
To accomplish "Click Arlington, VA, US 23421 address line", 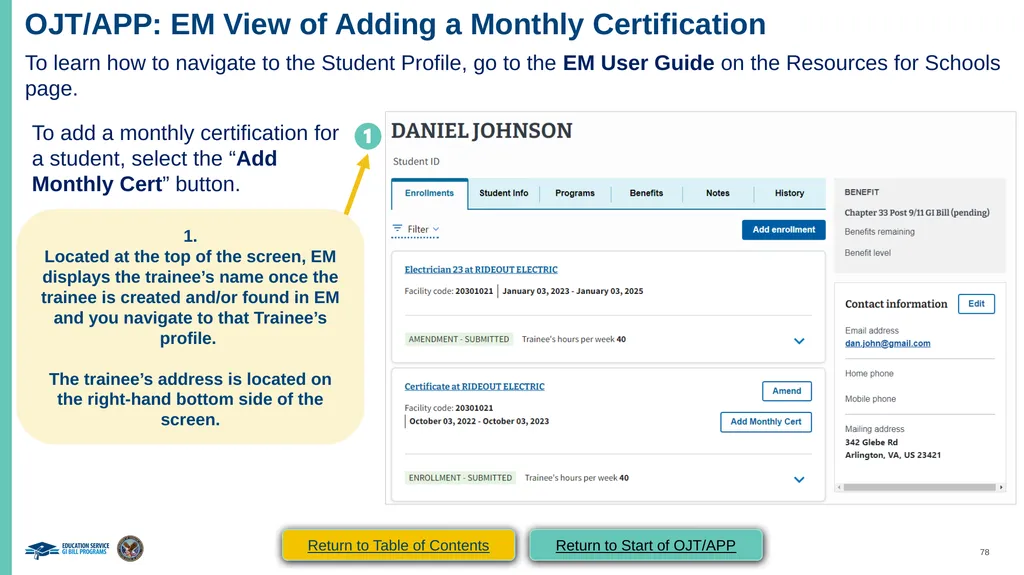I will [893, 455].
